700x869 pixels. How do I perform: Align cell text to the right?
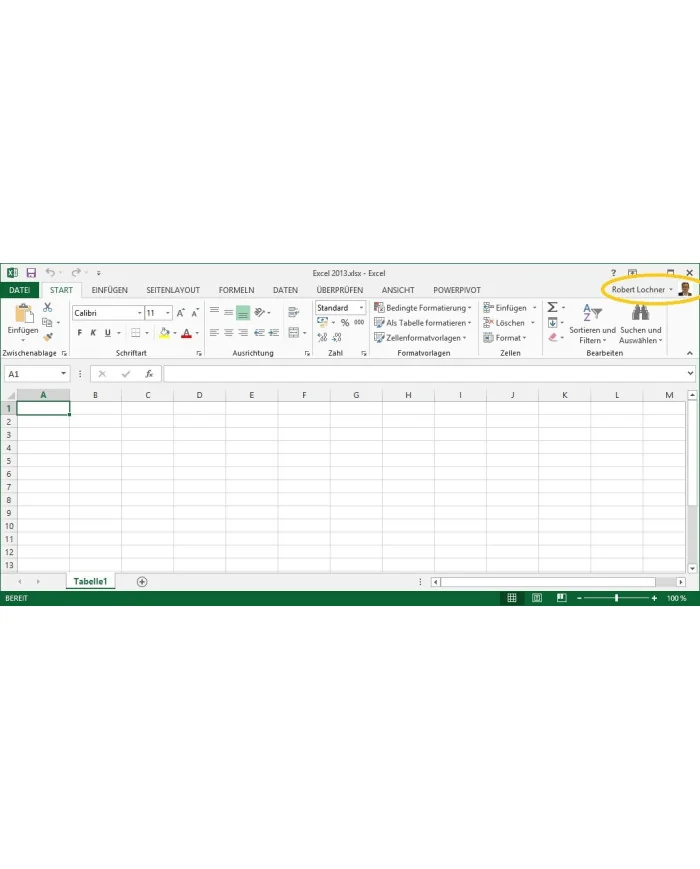pos(243,333)
